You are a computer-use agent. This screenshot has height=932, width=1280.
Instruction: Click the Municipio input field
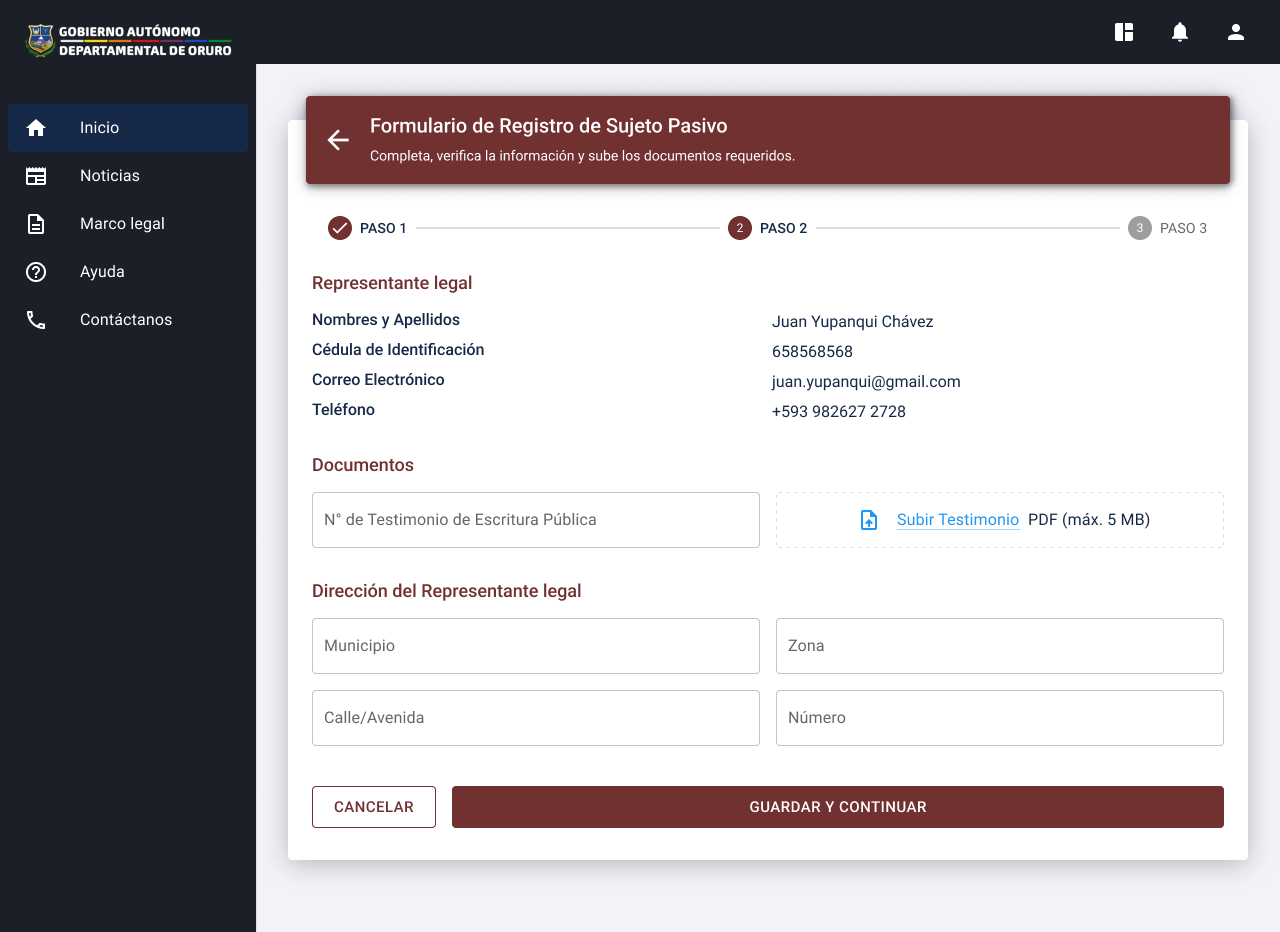click(x=535, y=646)
